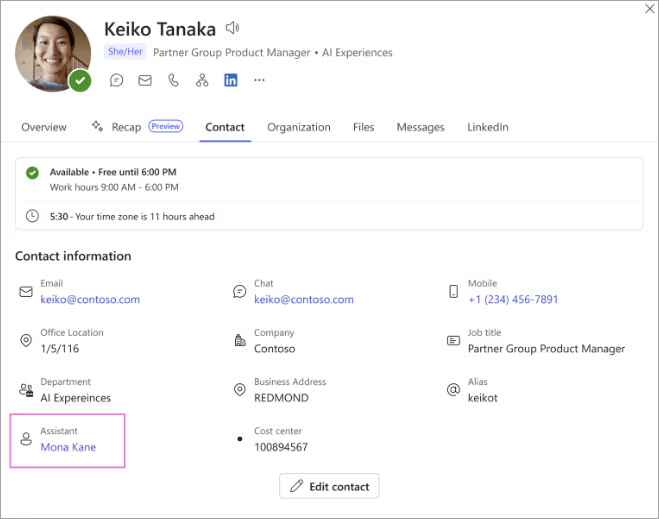Select the company value Contoso
Image resolution: width=659 pixels, height=519 pixels.
[x=274, y=348]
